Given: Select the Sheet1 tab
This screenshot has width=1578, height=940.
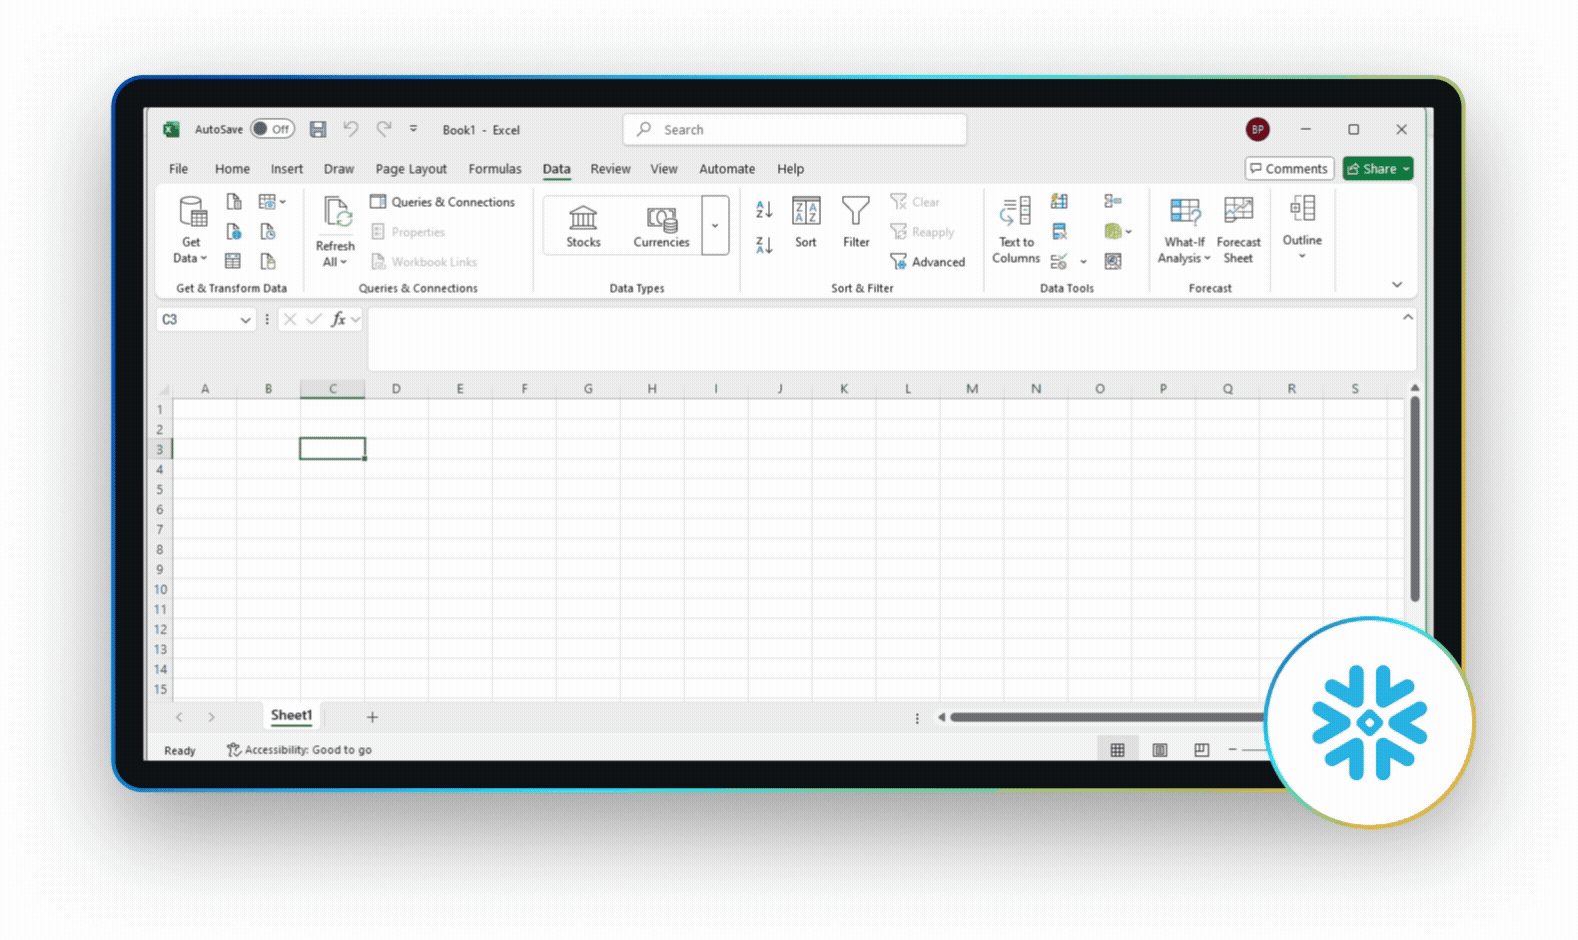Looking at the screenshot, I should coord(291,716).
